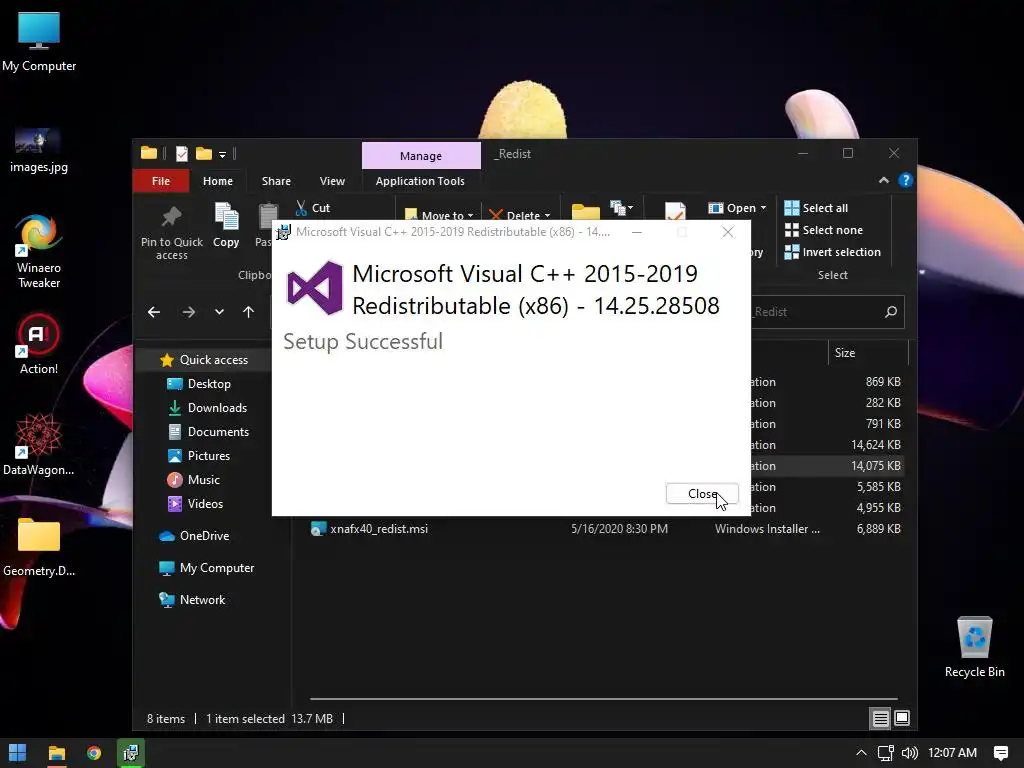
Task: Show hidden system tray icons
Action: (861, 753)
